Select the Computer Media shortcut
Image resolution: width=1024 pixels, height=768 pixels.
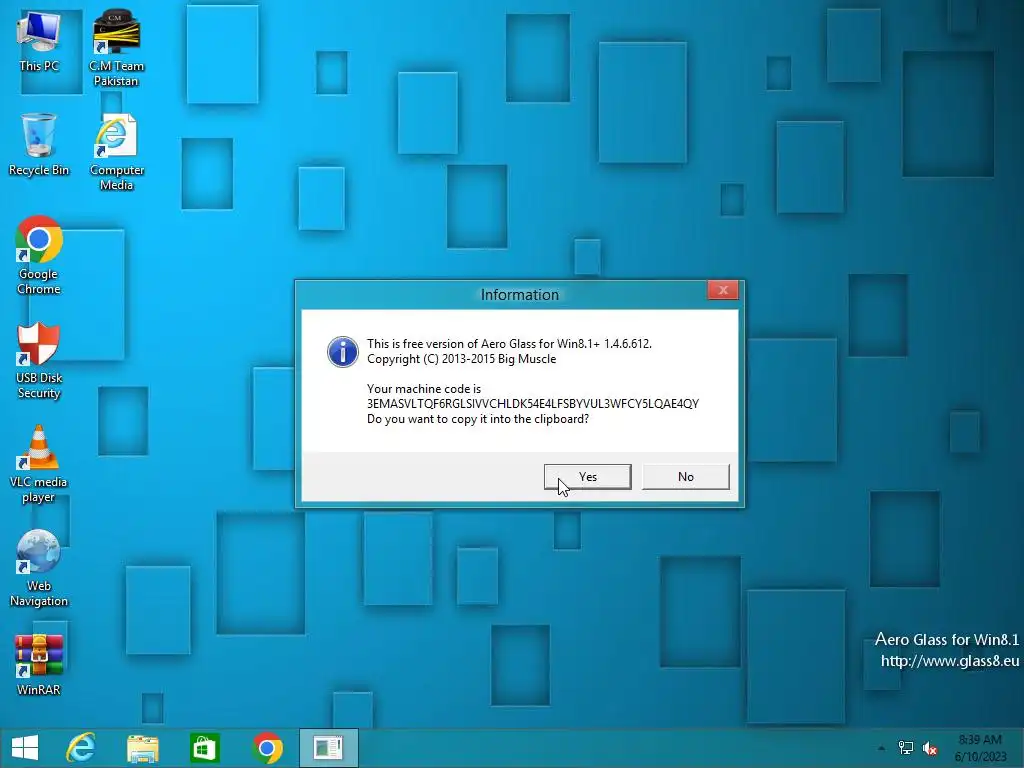pos(116,153)
